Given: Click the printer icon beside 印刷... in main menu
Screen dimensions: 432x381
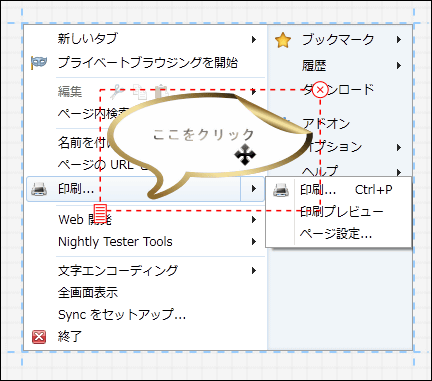Looking at the screenshot, I should pos(39,189).
